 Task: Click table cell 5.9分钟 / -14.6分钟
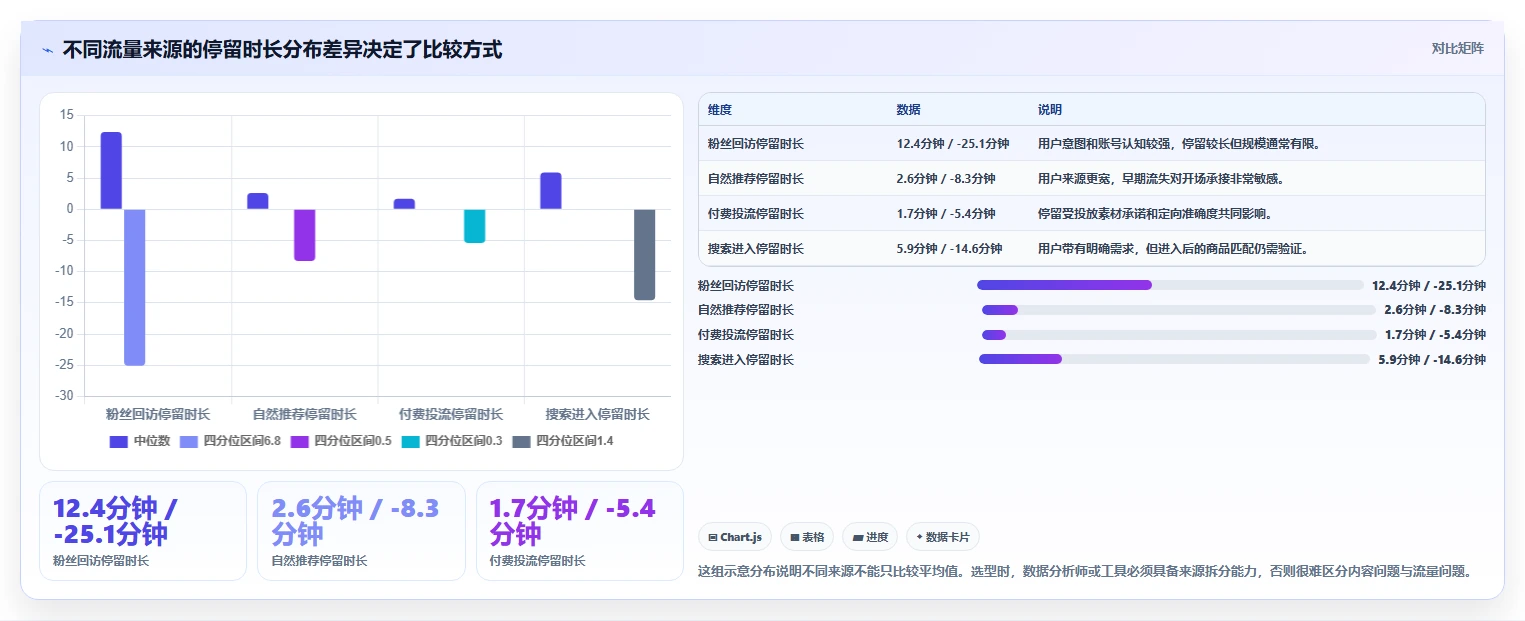[x=950, y=249]
